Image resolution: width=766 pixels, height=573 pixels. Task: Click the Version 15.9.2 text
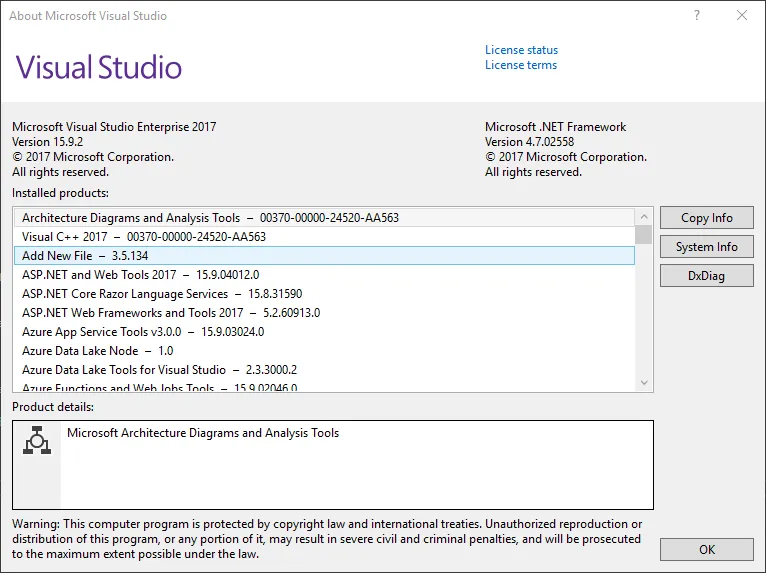click(47, 142)
